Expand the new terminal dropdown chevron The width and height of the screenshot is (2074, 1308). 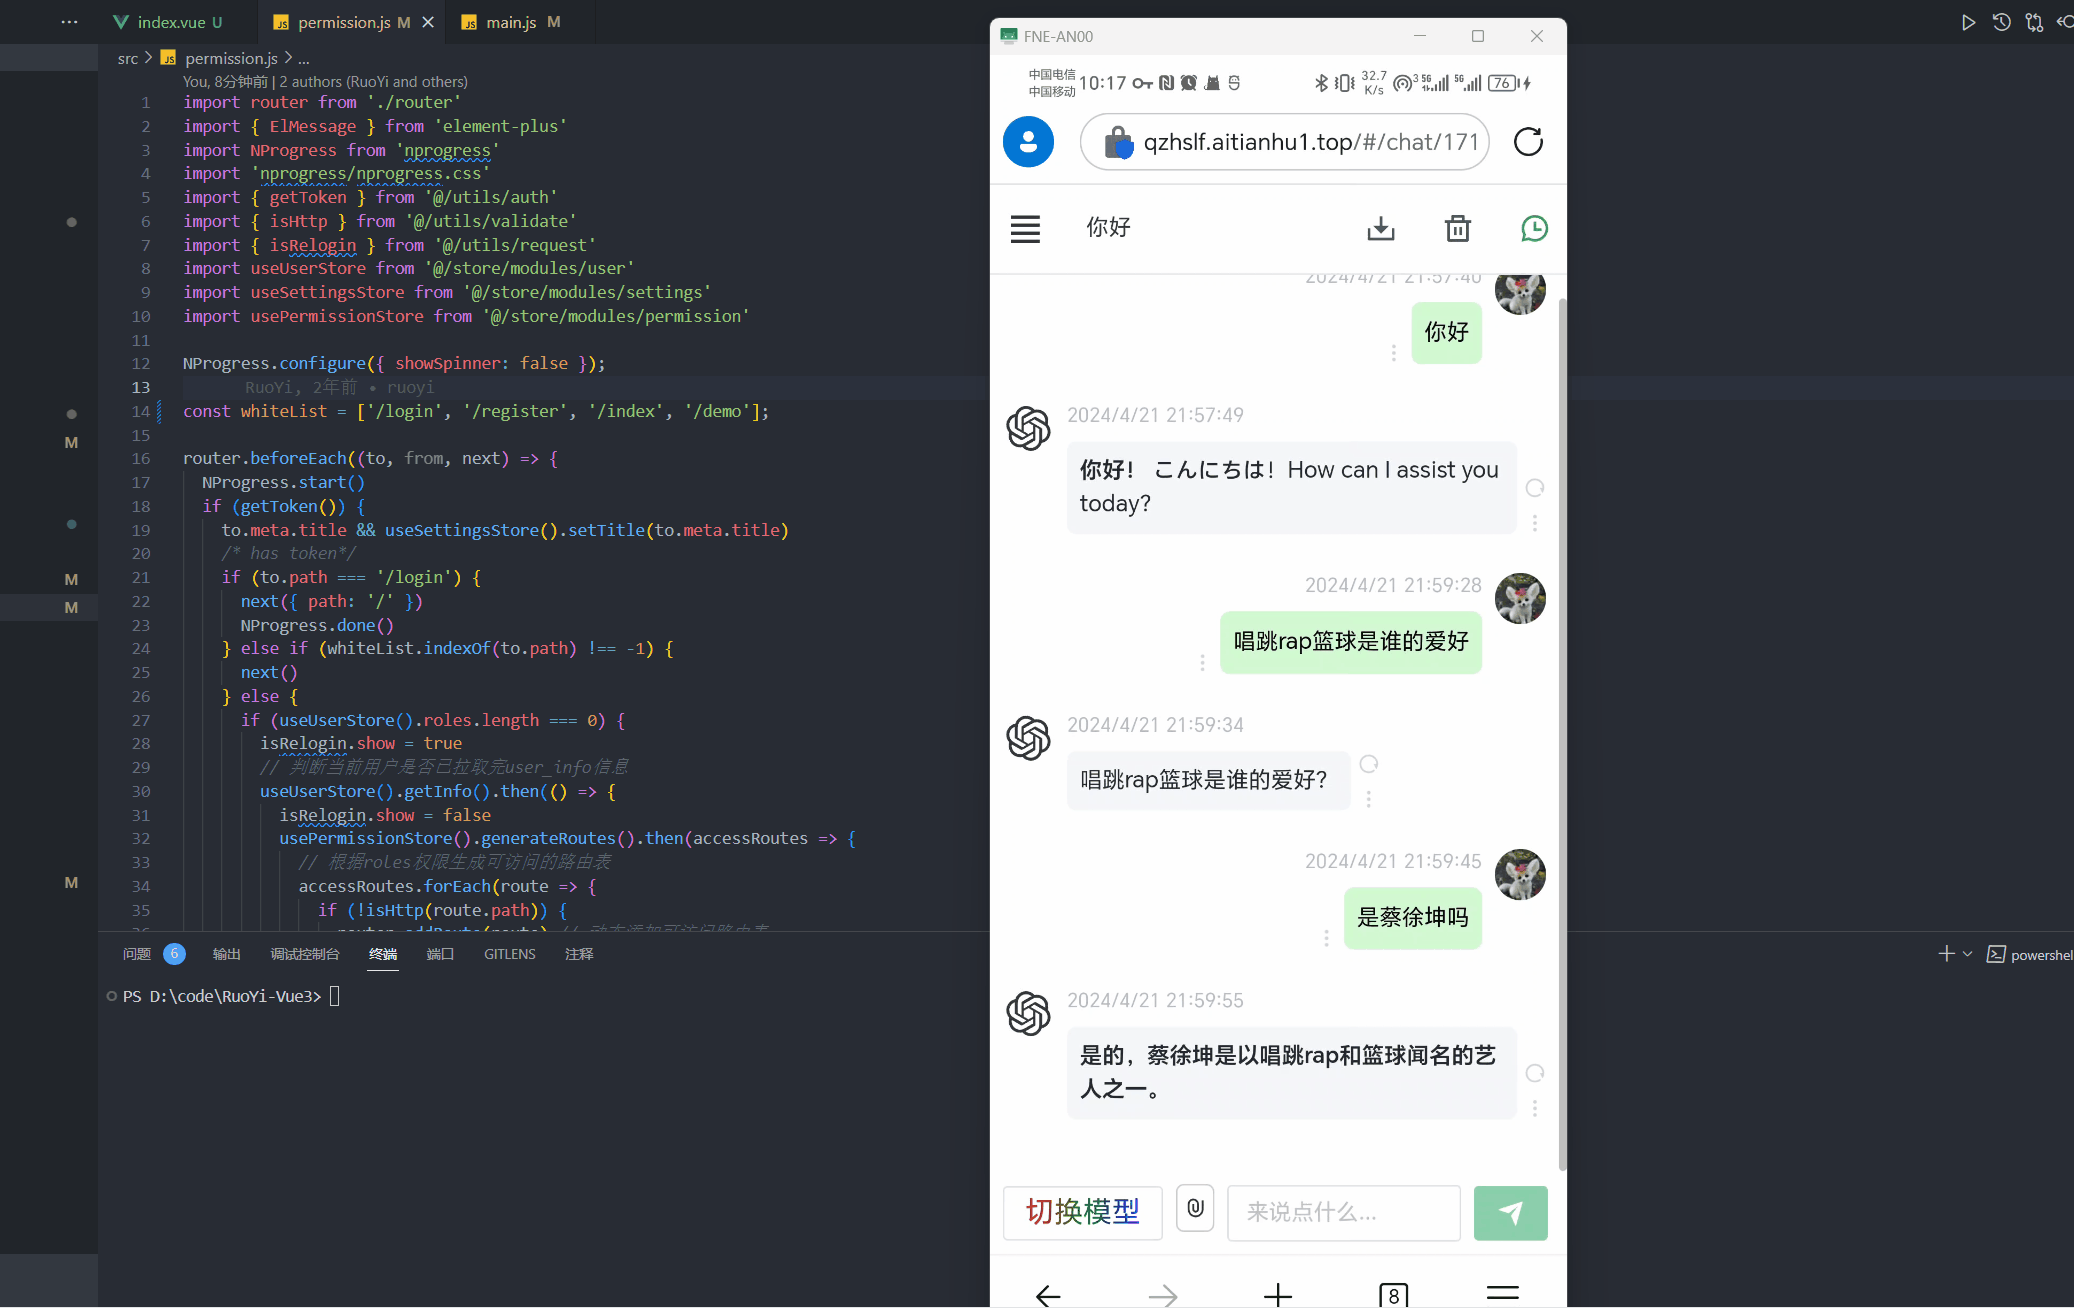point(1968,954)
